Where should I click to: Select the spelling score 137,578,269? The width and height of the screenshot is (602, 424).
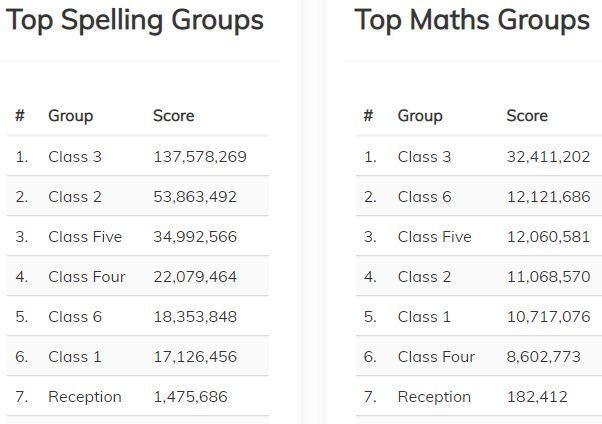200,157
